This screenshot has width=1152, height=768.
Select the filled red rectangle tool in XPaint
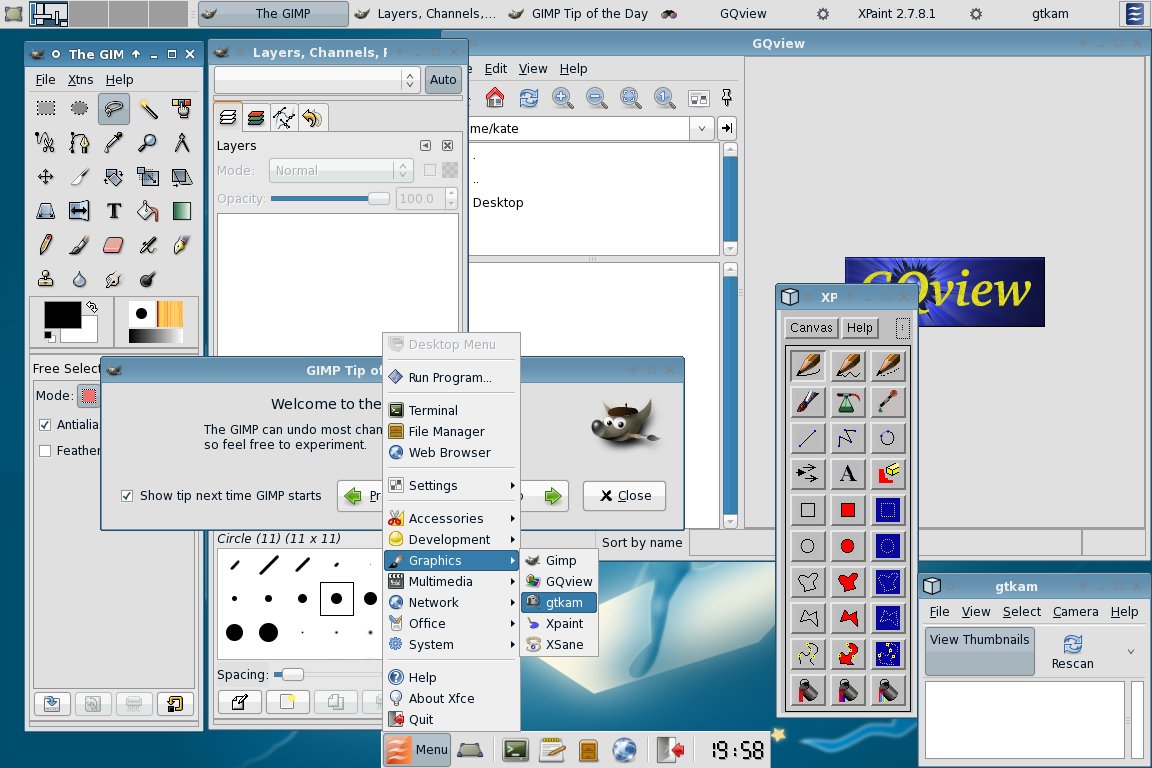847,509
